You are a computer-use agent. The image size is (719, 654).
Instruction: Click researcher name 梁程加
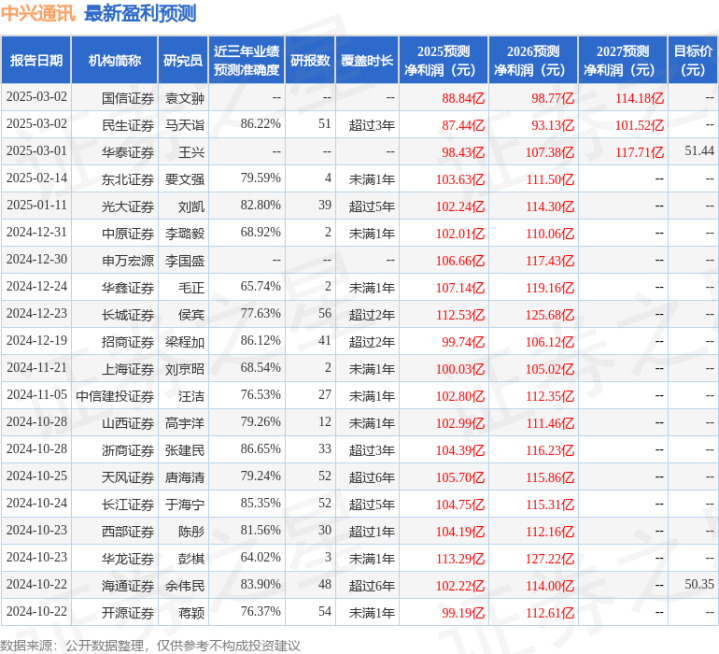185,342
